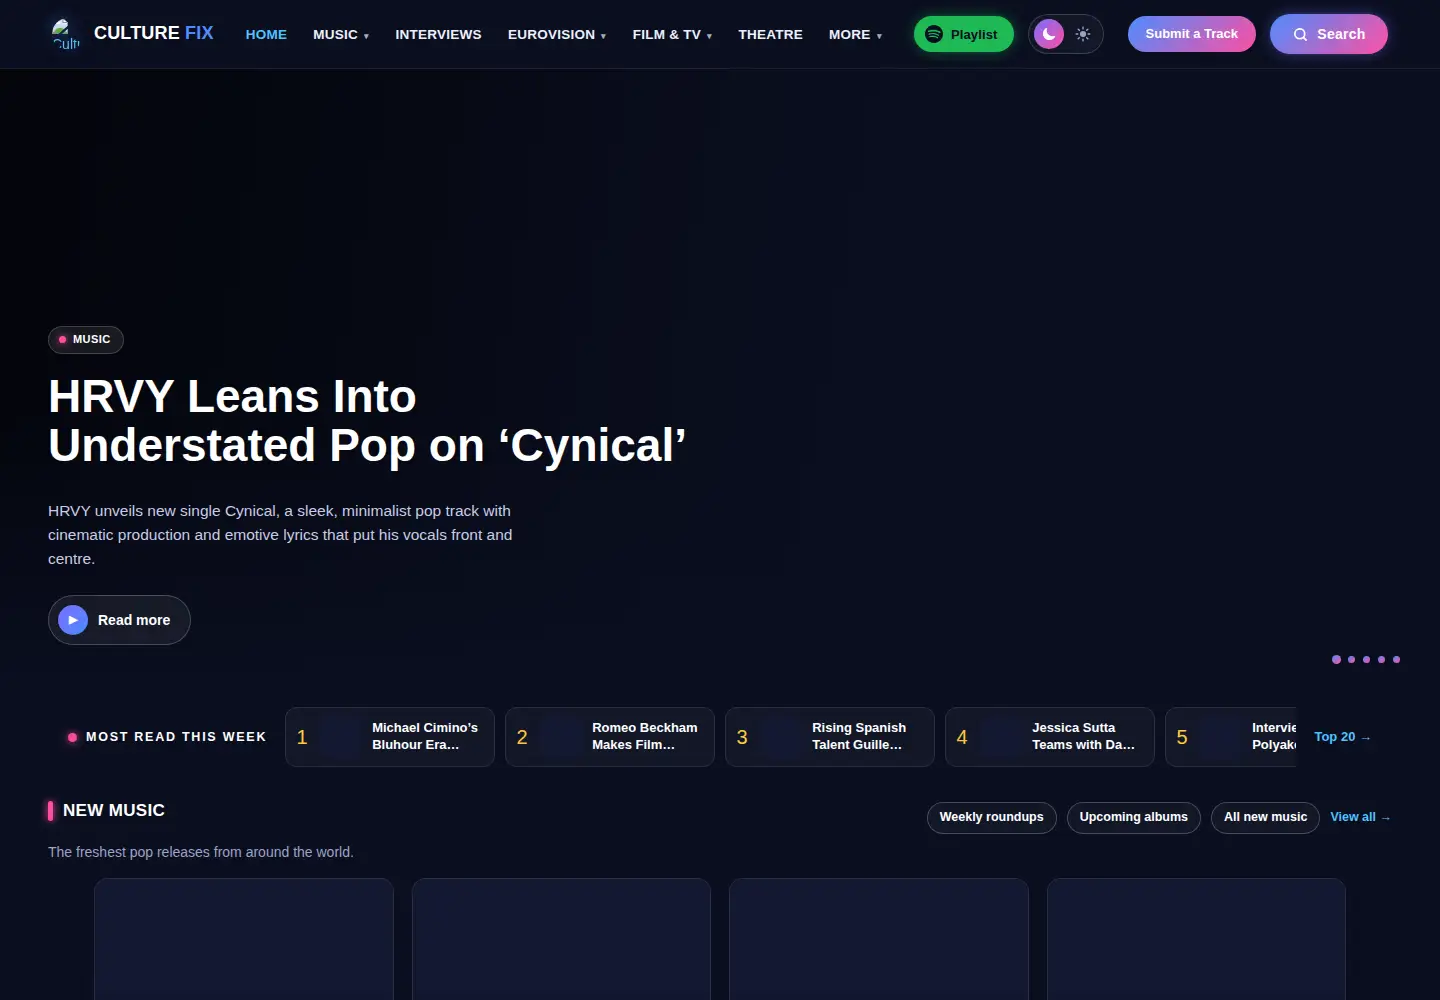Select the third carousel slide dot

1367,659
